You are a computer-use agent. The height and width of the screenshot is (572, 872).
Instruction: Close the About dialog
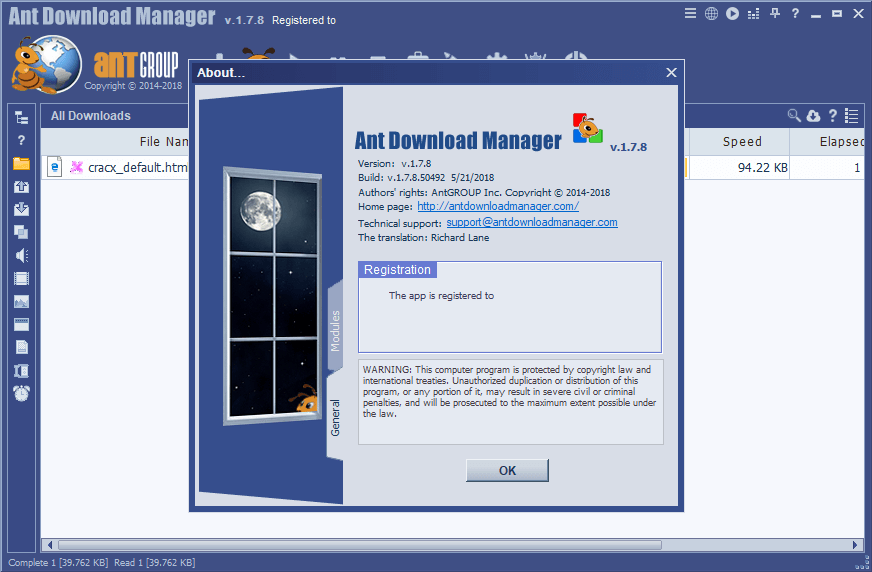pos(671,73)
